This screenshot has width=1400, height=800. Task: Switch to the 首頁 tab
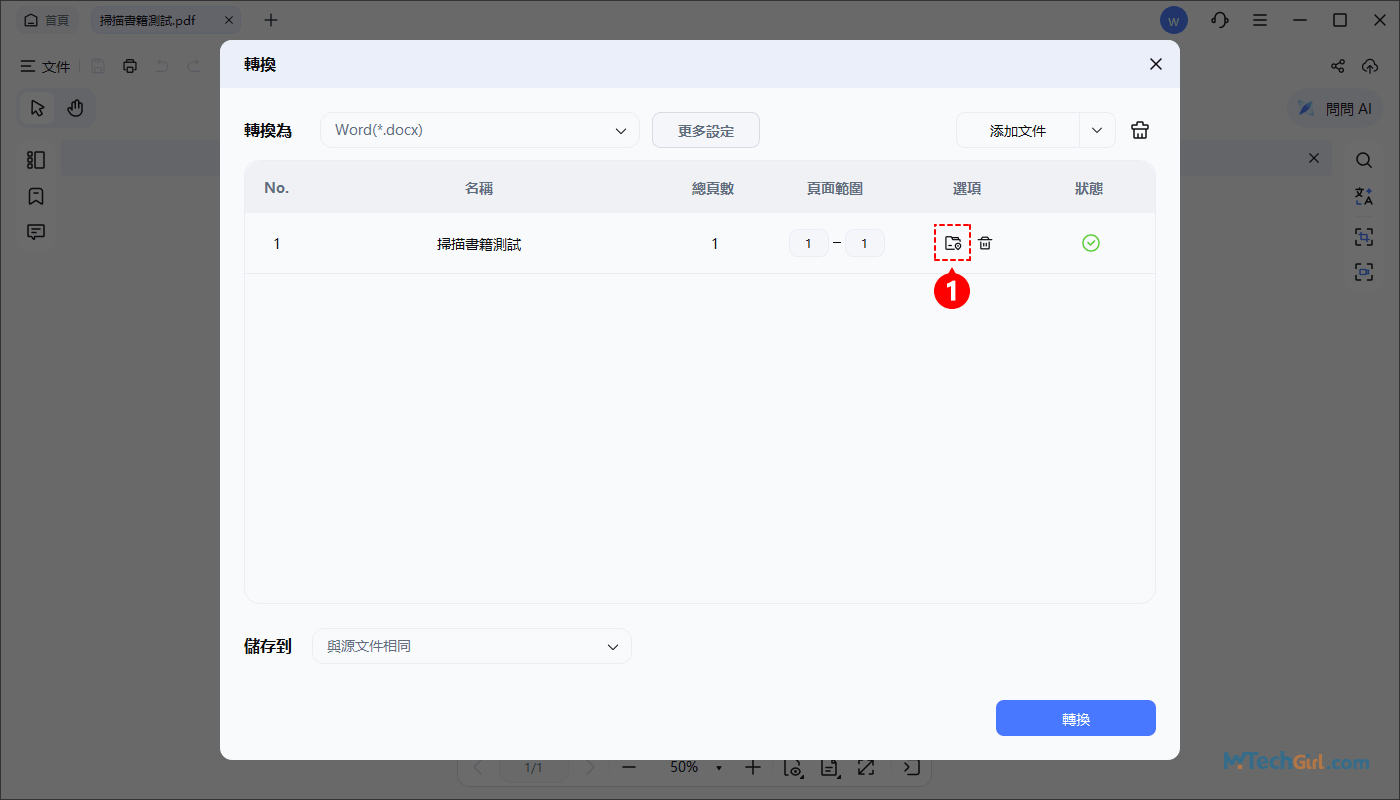click(x=46, y=20)
